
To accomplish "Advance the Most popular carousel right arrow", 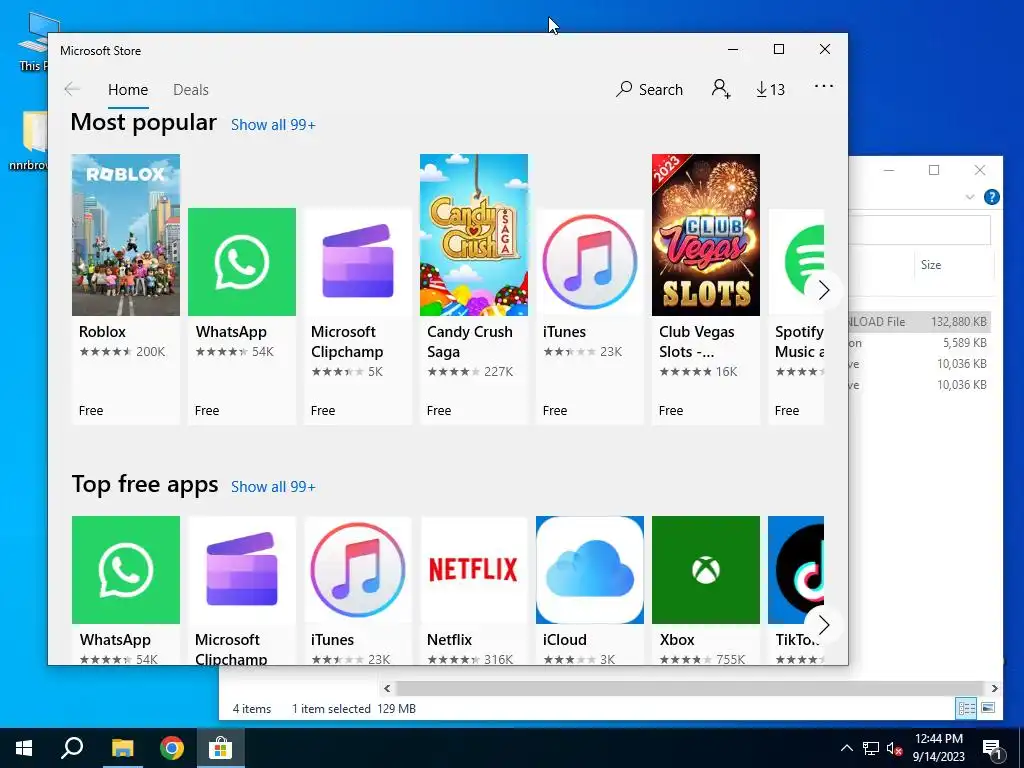I will point(824,290).
